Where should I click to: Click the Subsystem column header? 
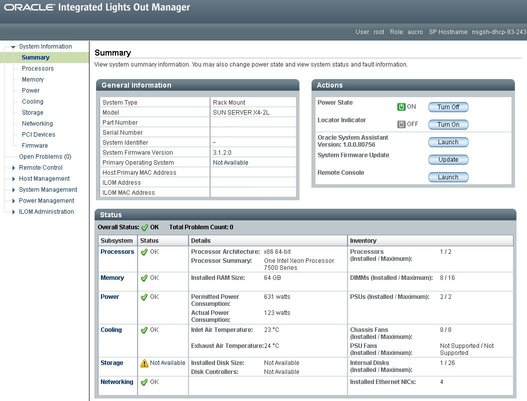pyautogui.click(x=118, y=241)
